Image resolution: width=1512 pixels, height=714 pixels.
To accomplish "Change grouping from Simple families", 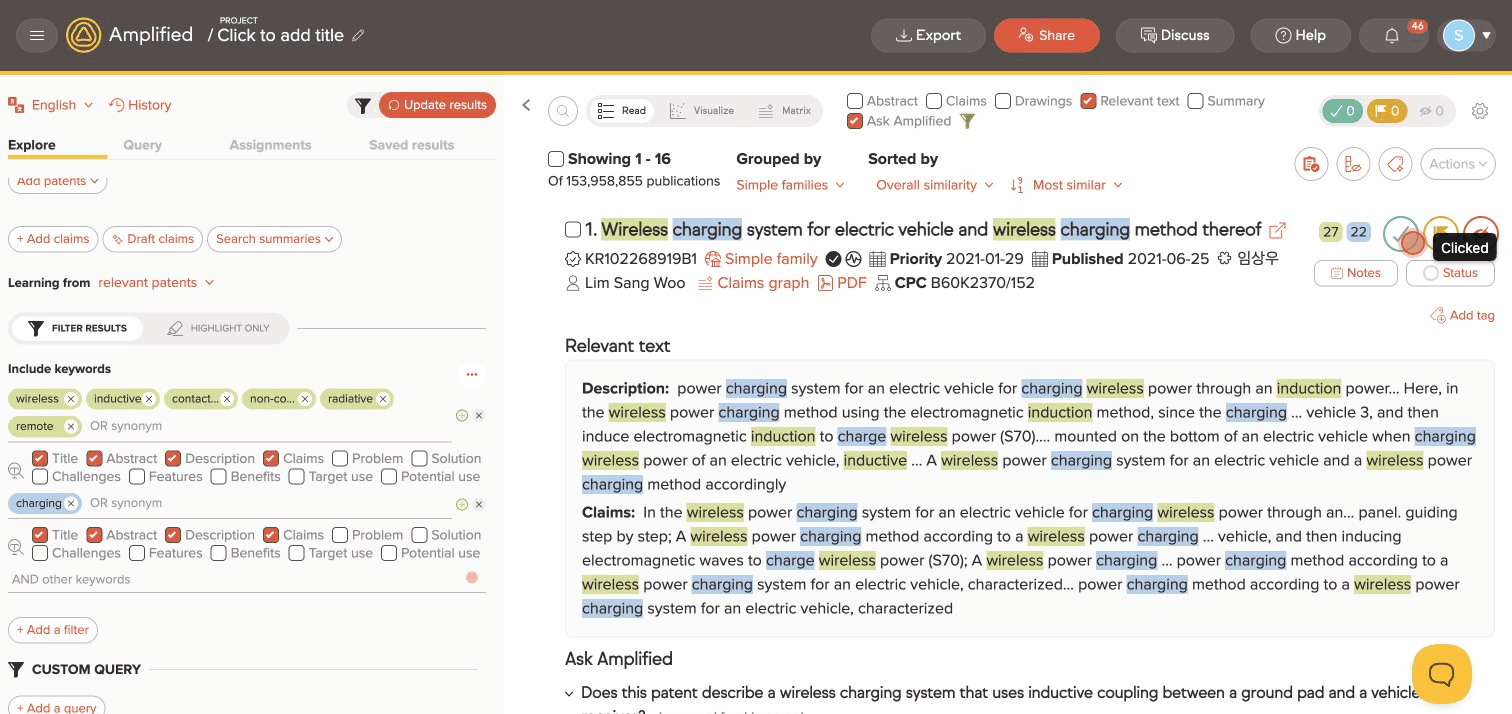I will (x=790, y=185).
